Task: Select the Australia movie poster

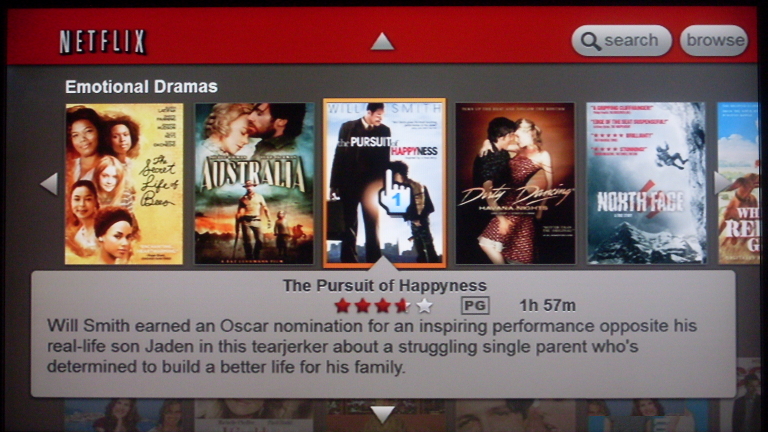Action: (254, 184)
